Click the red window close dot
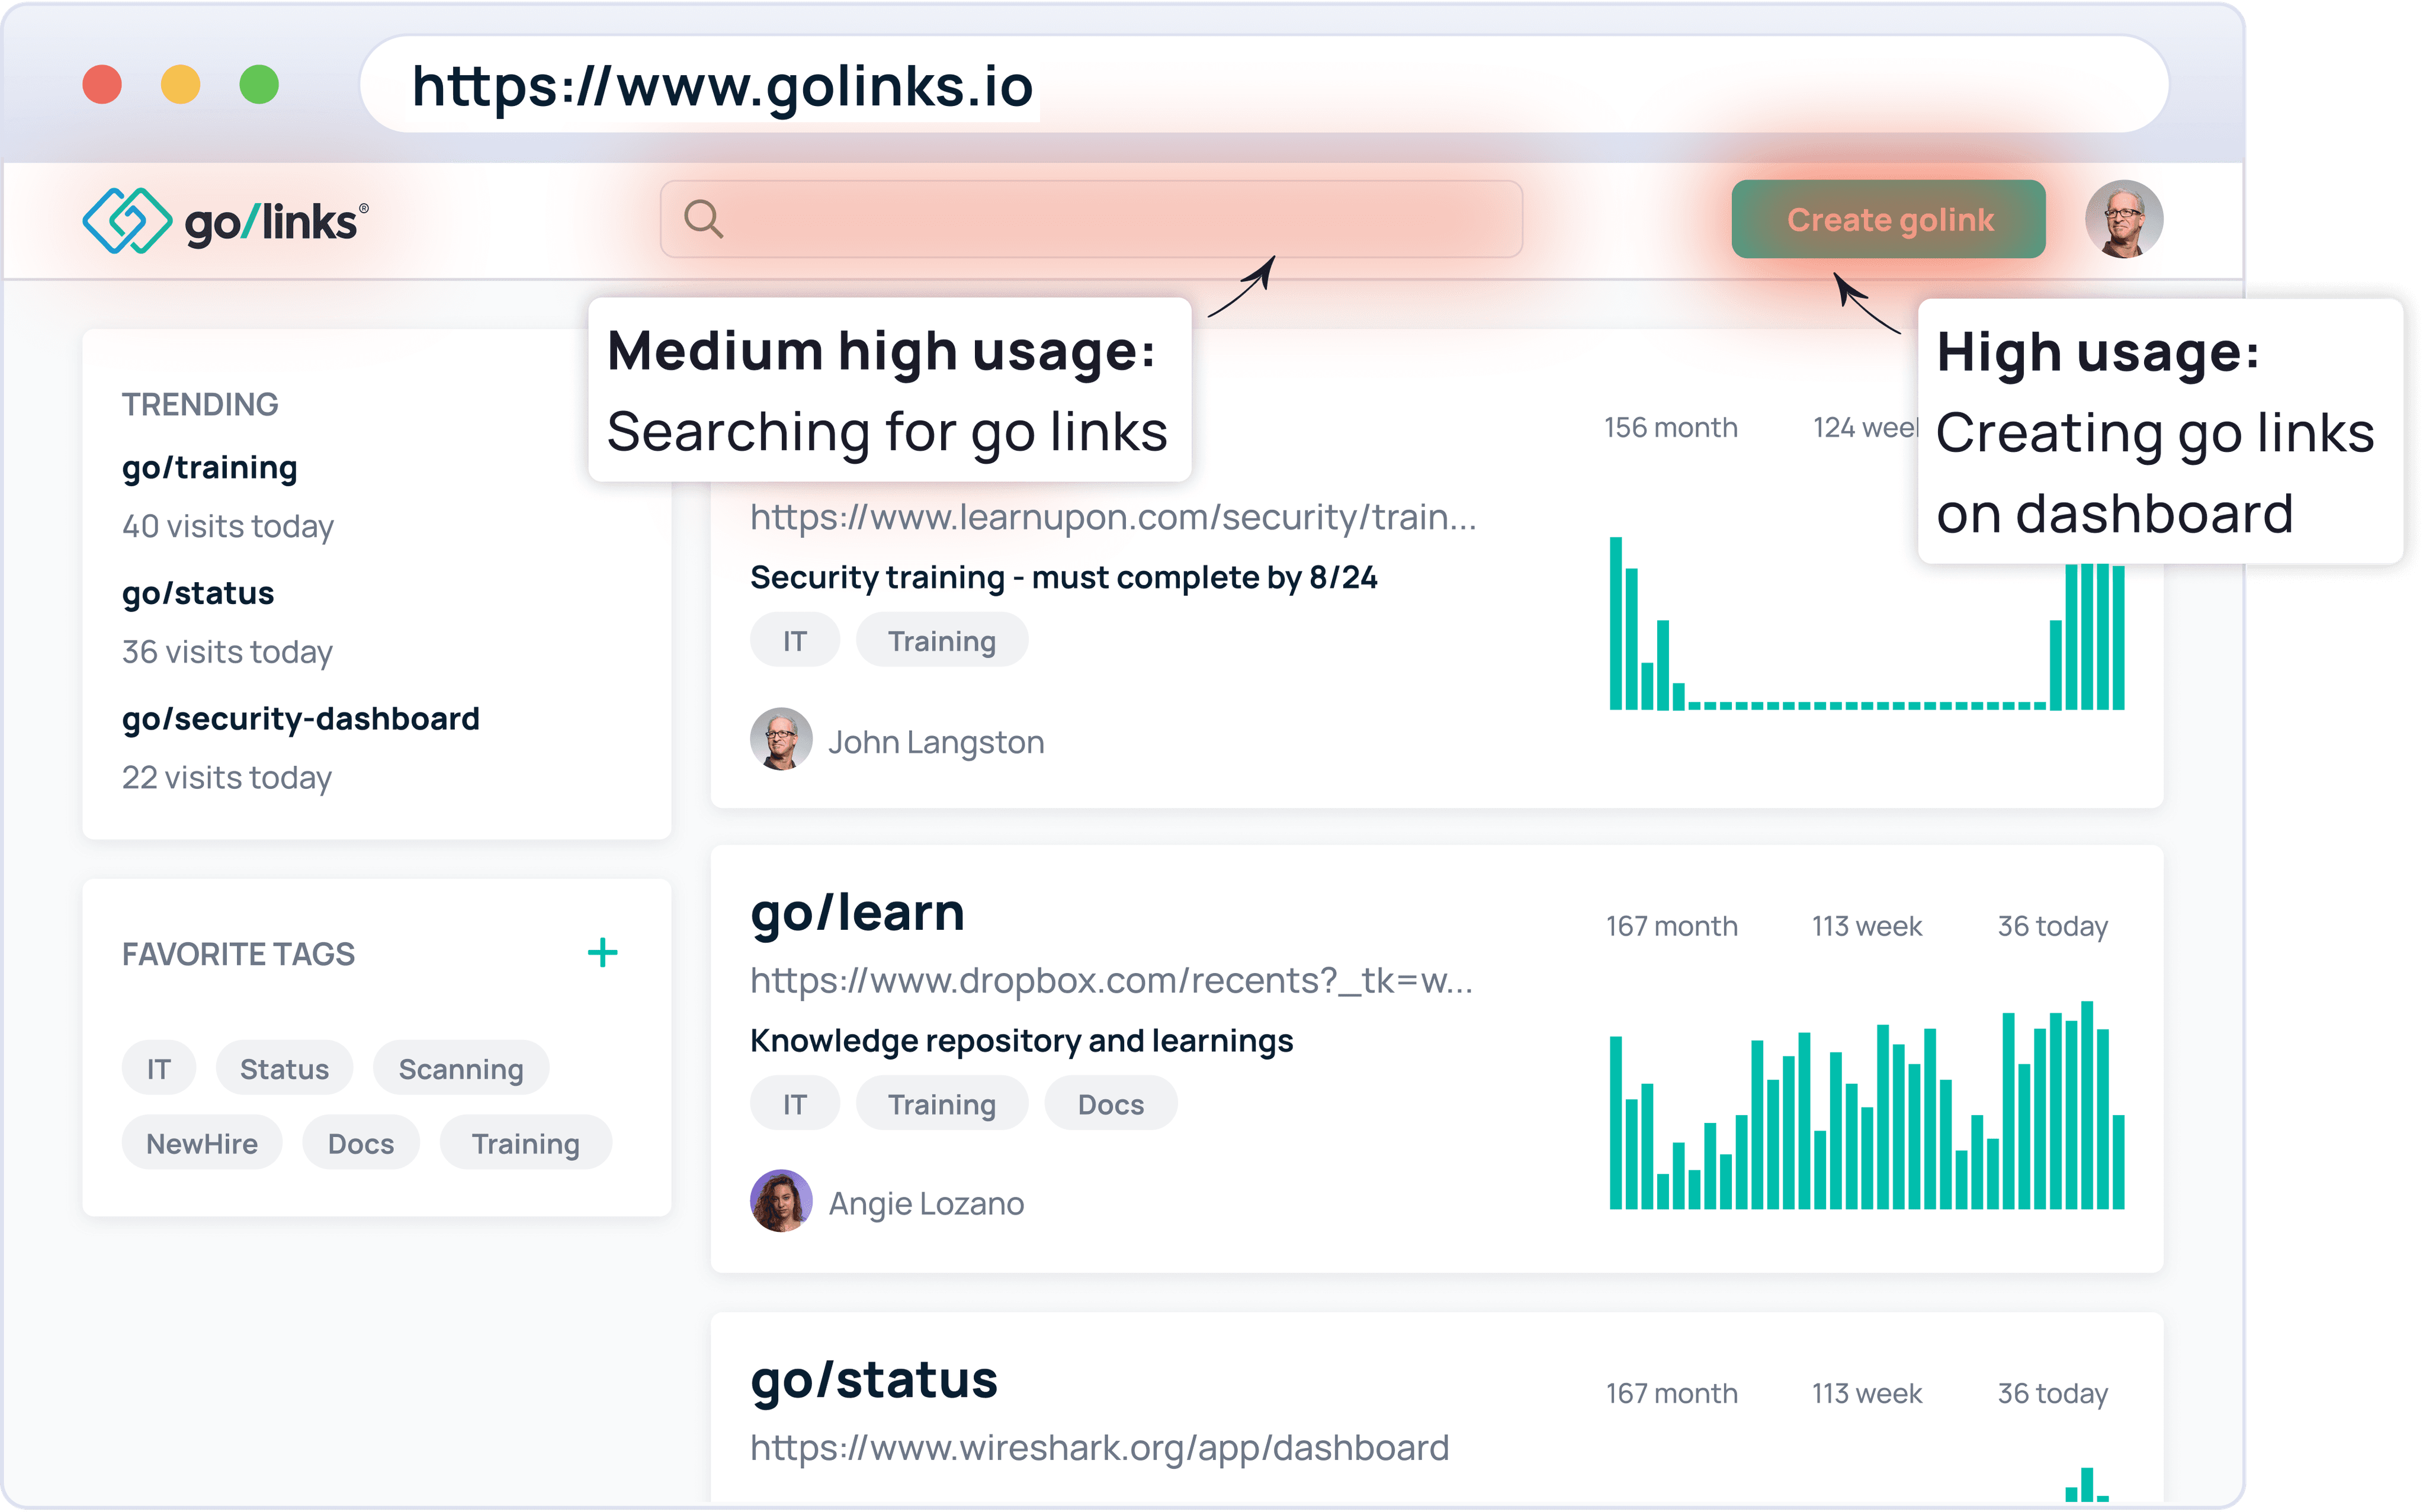Viewport: 2426px width, 1512px height. [102, 84]
